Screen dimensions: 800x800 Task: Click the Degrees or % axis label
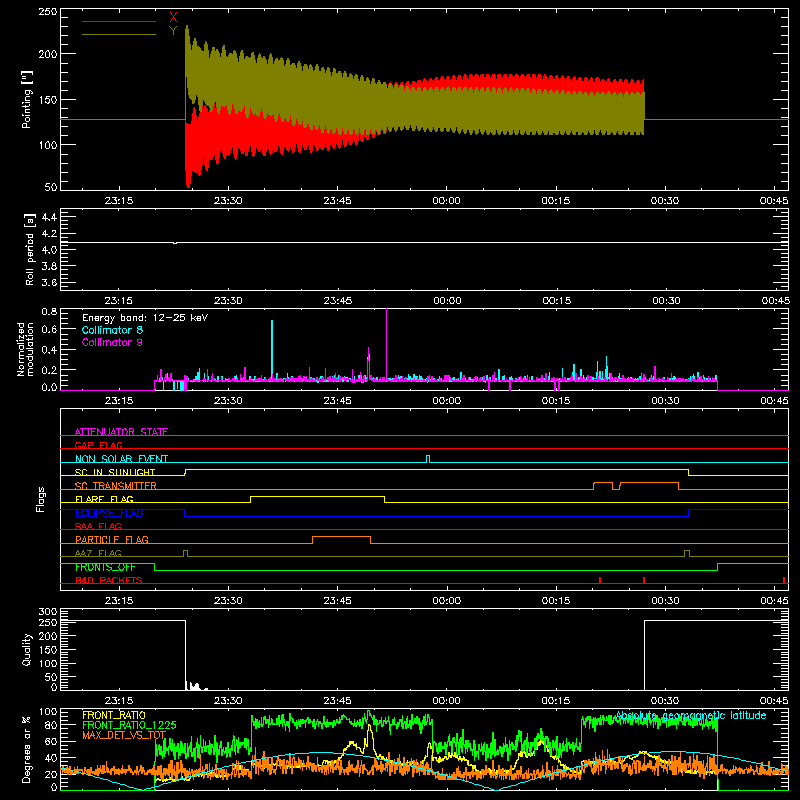(27, 749)
